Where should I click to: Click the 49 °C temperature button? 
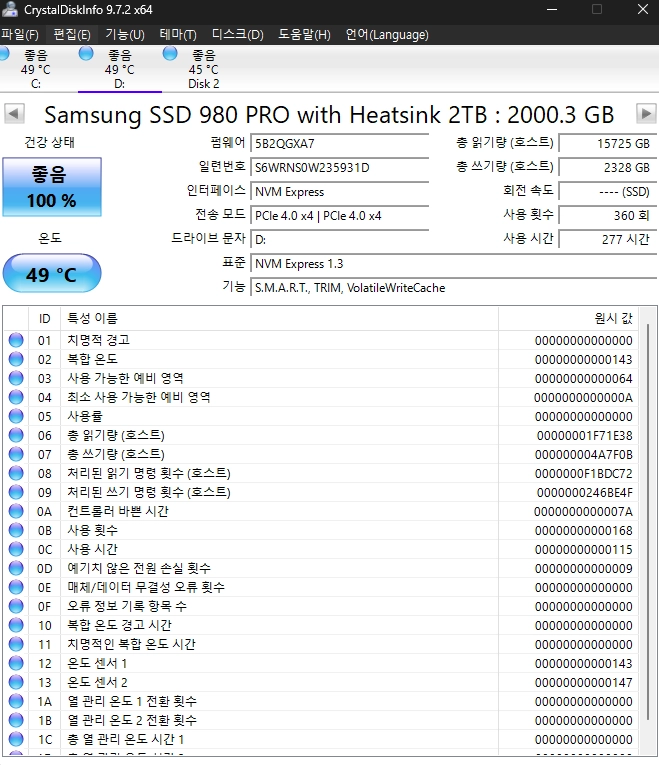[52, 274]
